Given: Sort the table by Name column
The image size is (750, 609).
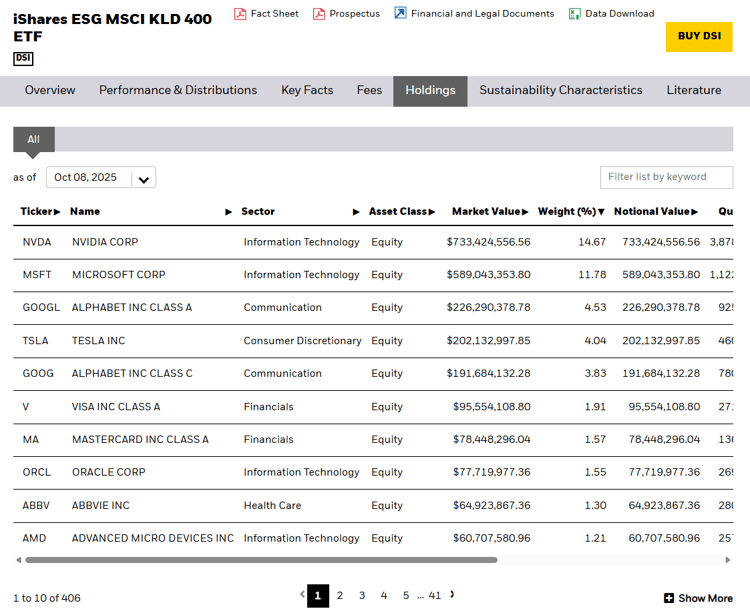Looking at the screenshot, I should [151, 211].
